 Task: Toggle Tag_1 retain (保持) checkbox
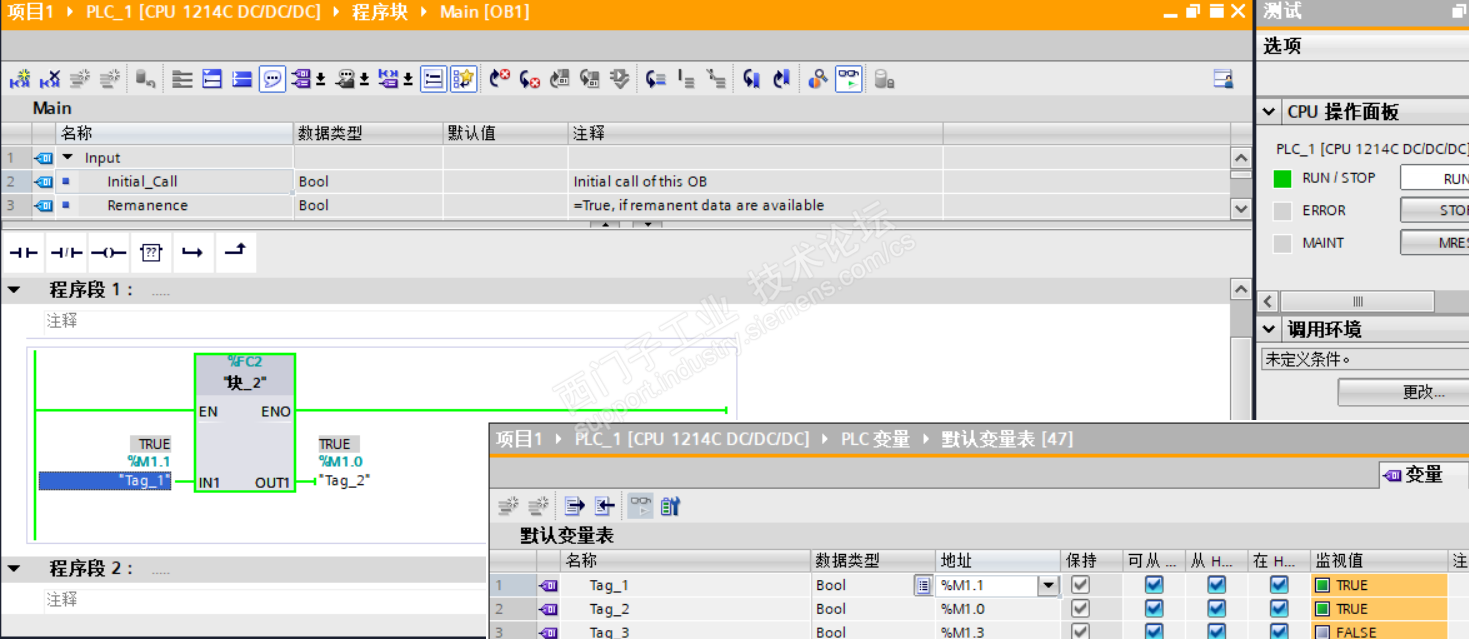pyautogui.click(x=1080, y=585)
